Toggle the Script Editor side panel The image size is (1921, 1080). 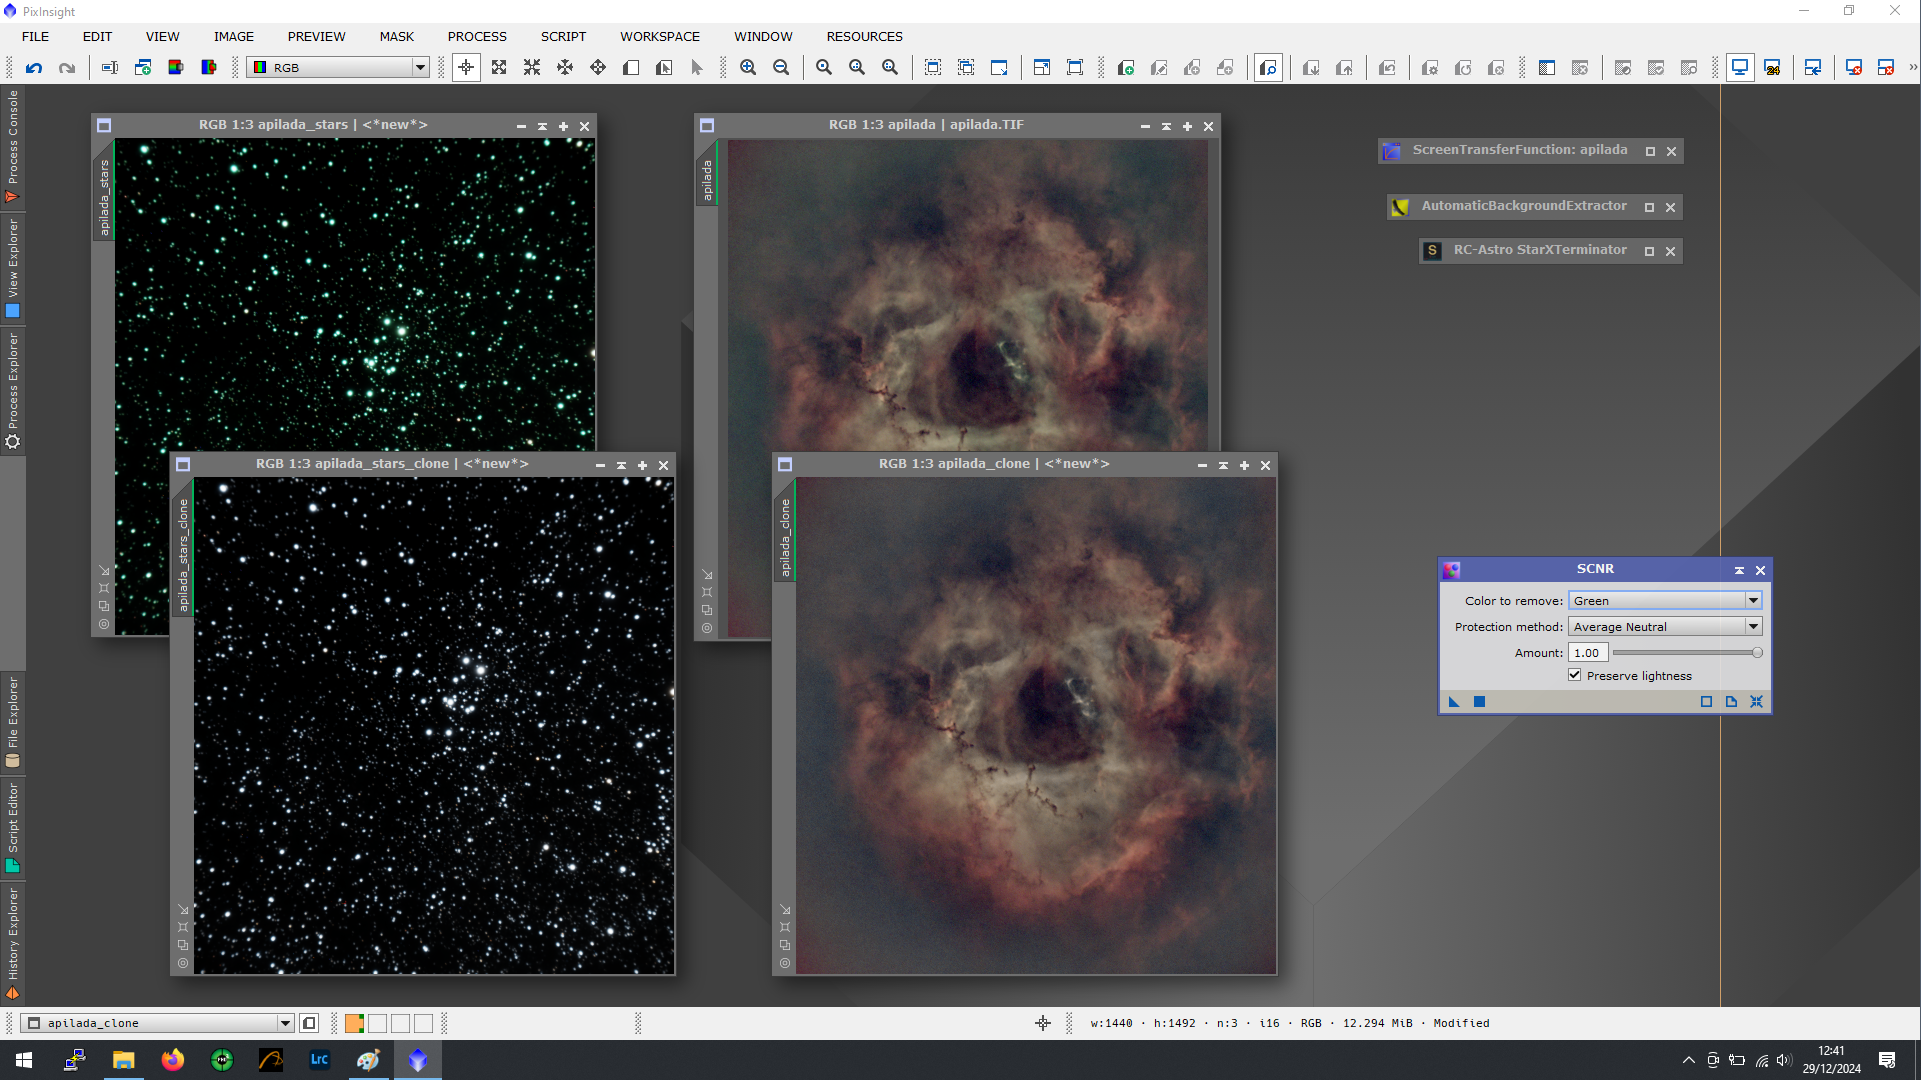click(12, 827)
